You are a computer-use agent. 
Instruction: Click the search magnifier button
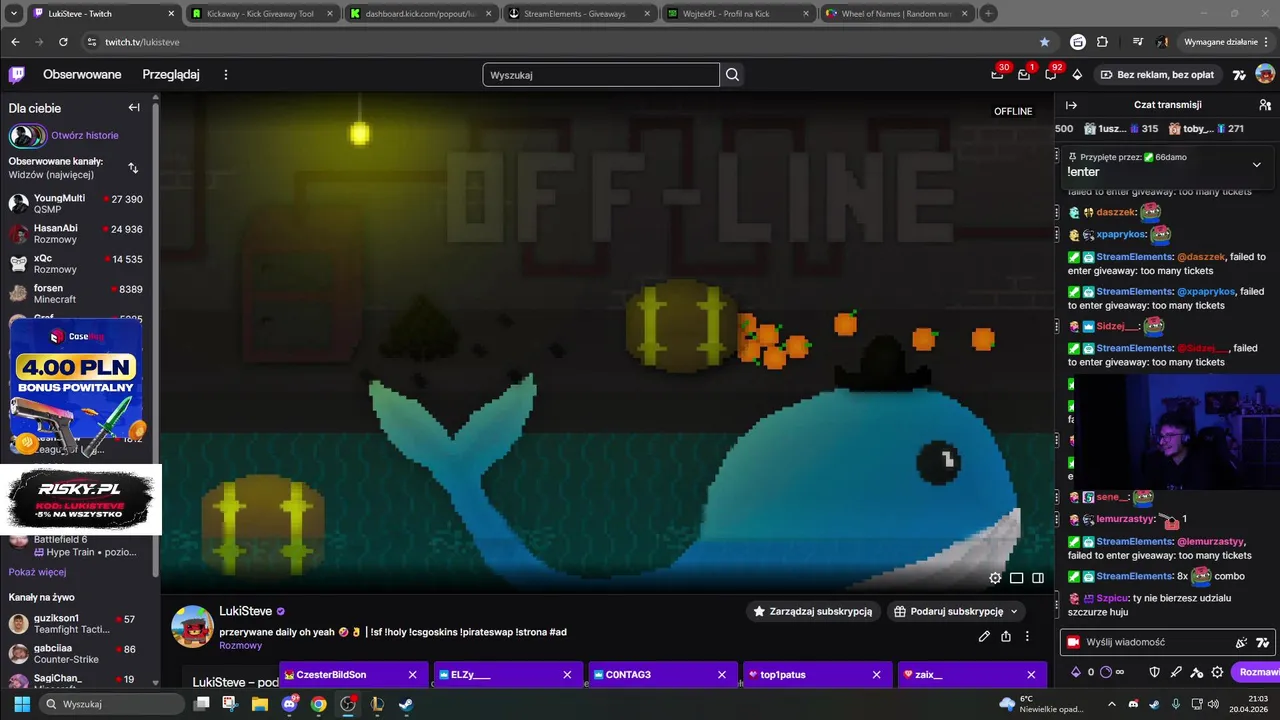click(732, 75)
